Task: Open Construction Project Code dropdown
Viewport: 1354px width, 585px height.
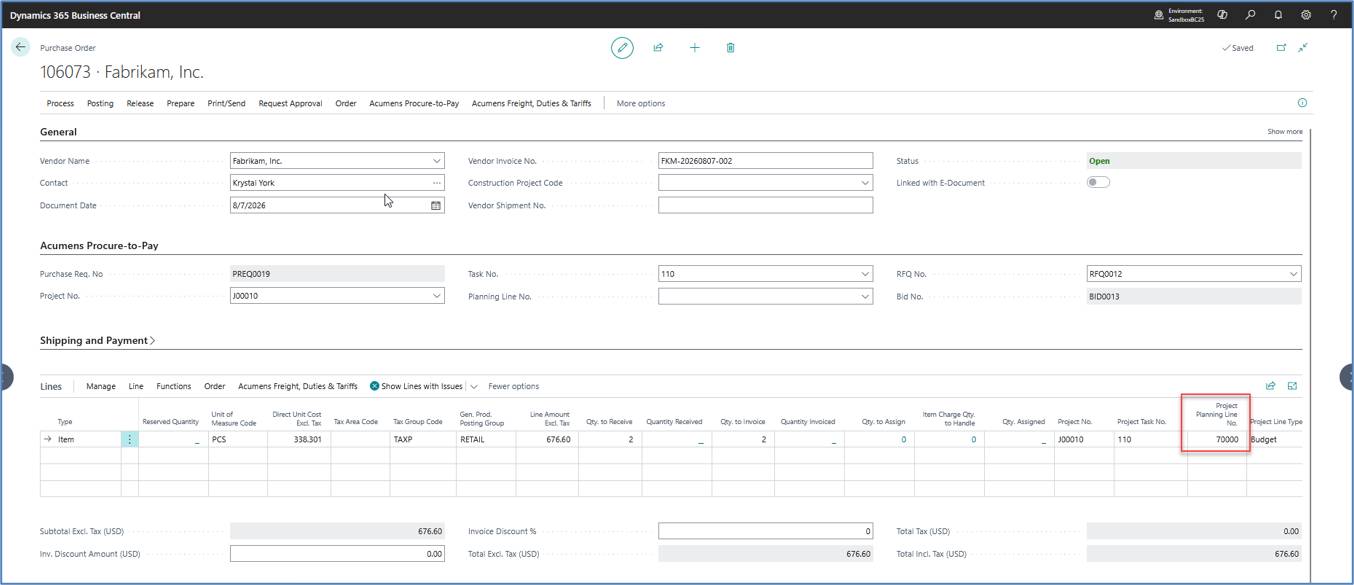Action: pyautogui.click(x=865, y=183)
